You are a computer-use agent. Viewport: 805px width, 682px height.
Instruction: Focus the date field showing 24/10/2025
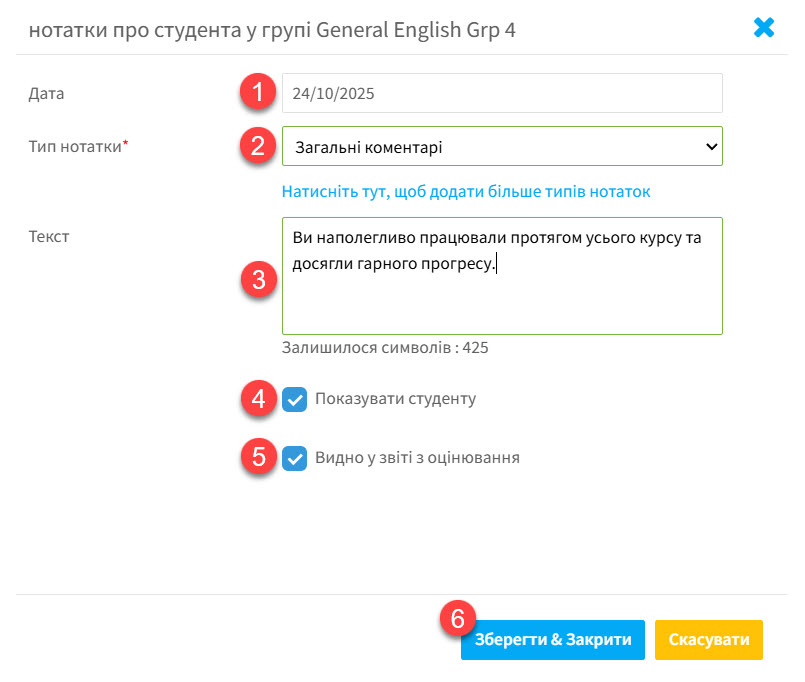coord(501,93)
